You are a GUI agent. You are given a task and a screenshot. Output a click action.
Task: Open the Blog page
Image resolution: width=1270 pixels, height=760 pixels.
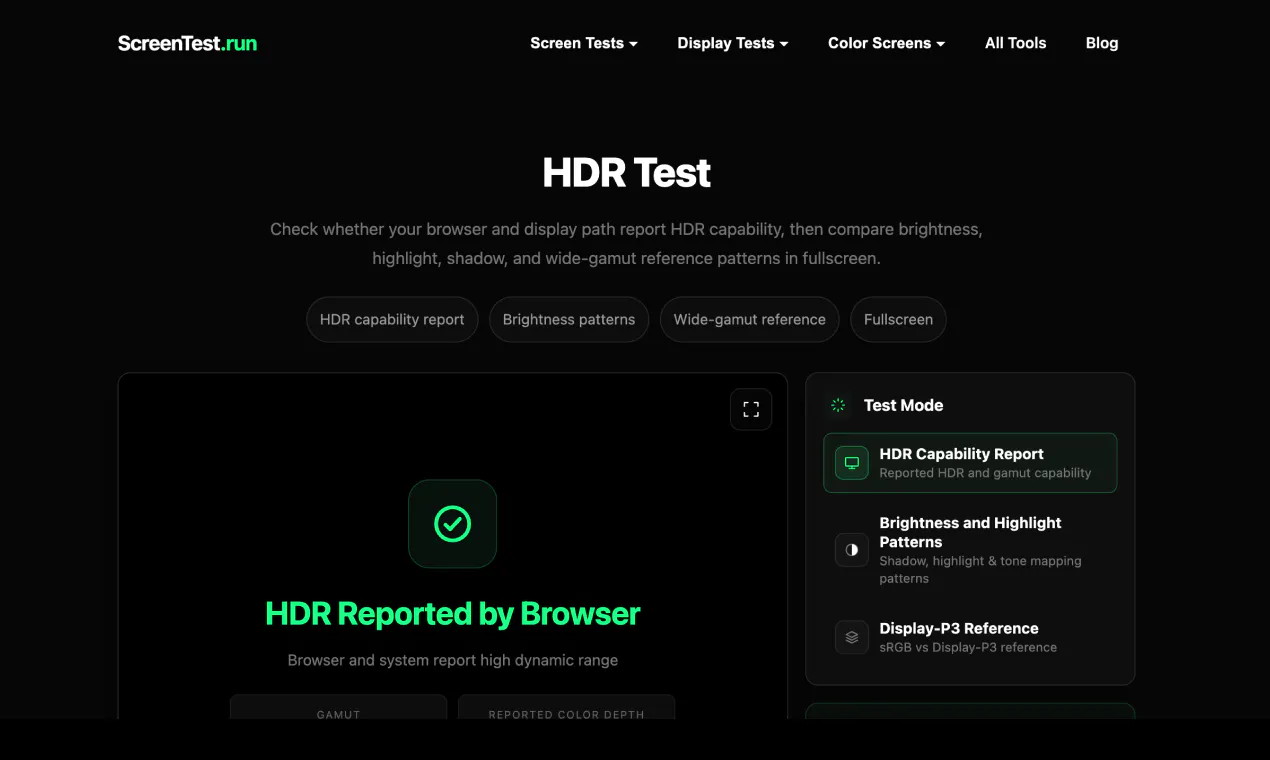tap(1102, 43)
